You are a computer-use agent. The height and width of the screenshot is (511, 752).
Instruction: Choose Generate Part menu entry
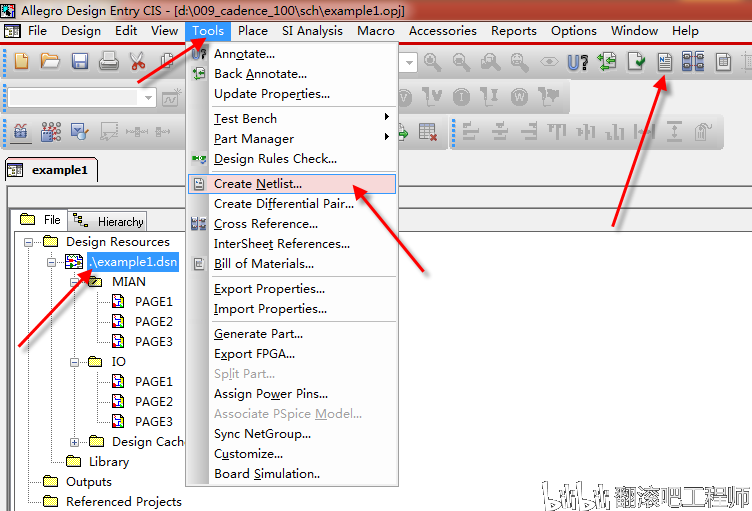(293, 334)
